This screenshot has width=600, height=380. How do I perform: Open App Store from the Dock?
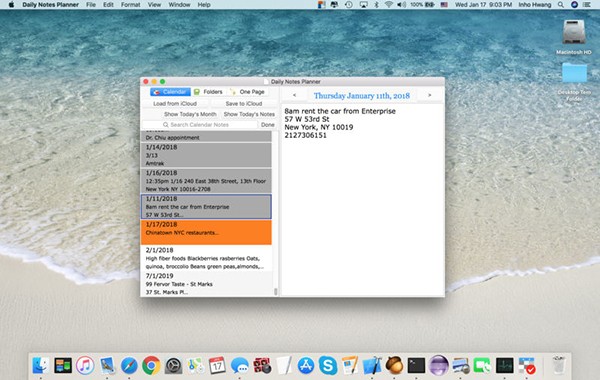click(x=306, y=365)
